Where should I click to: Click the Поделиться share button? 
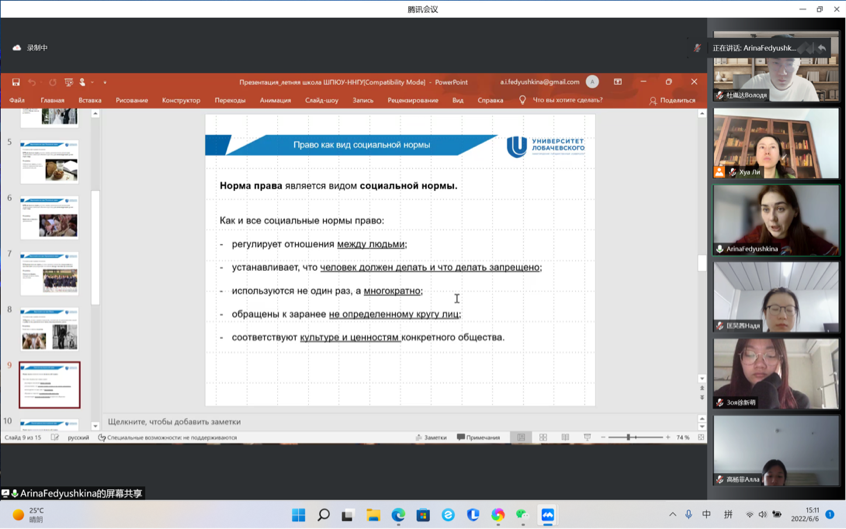tap(672, 100)
